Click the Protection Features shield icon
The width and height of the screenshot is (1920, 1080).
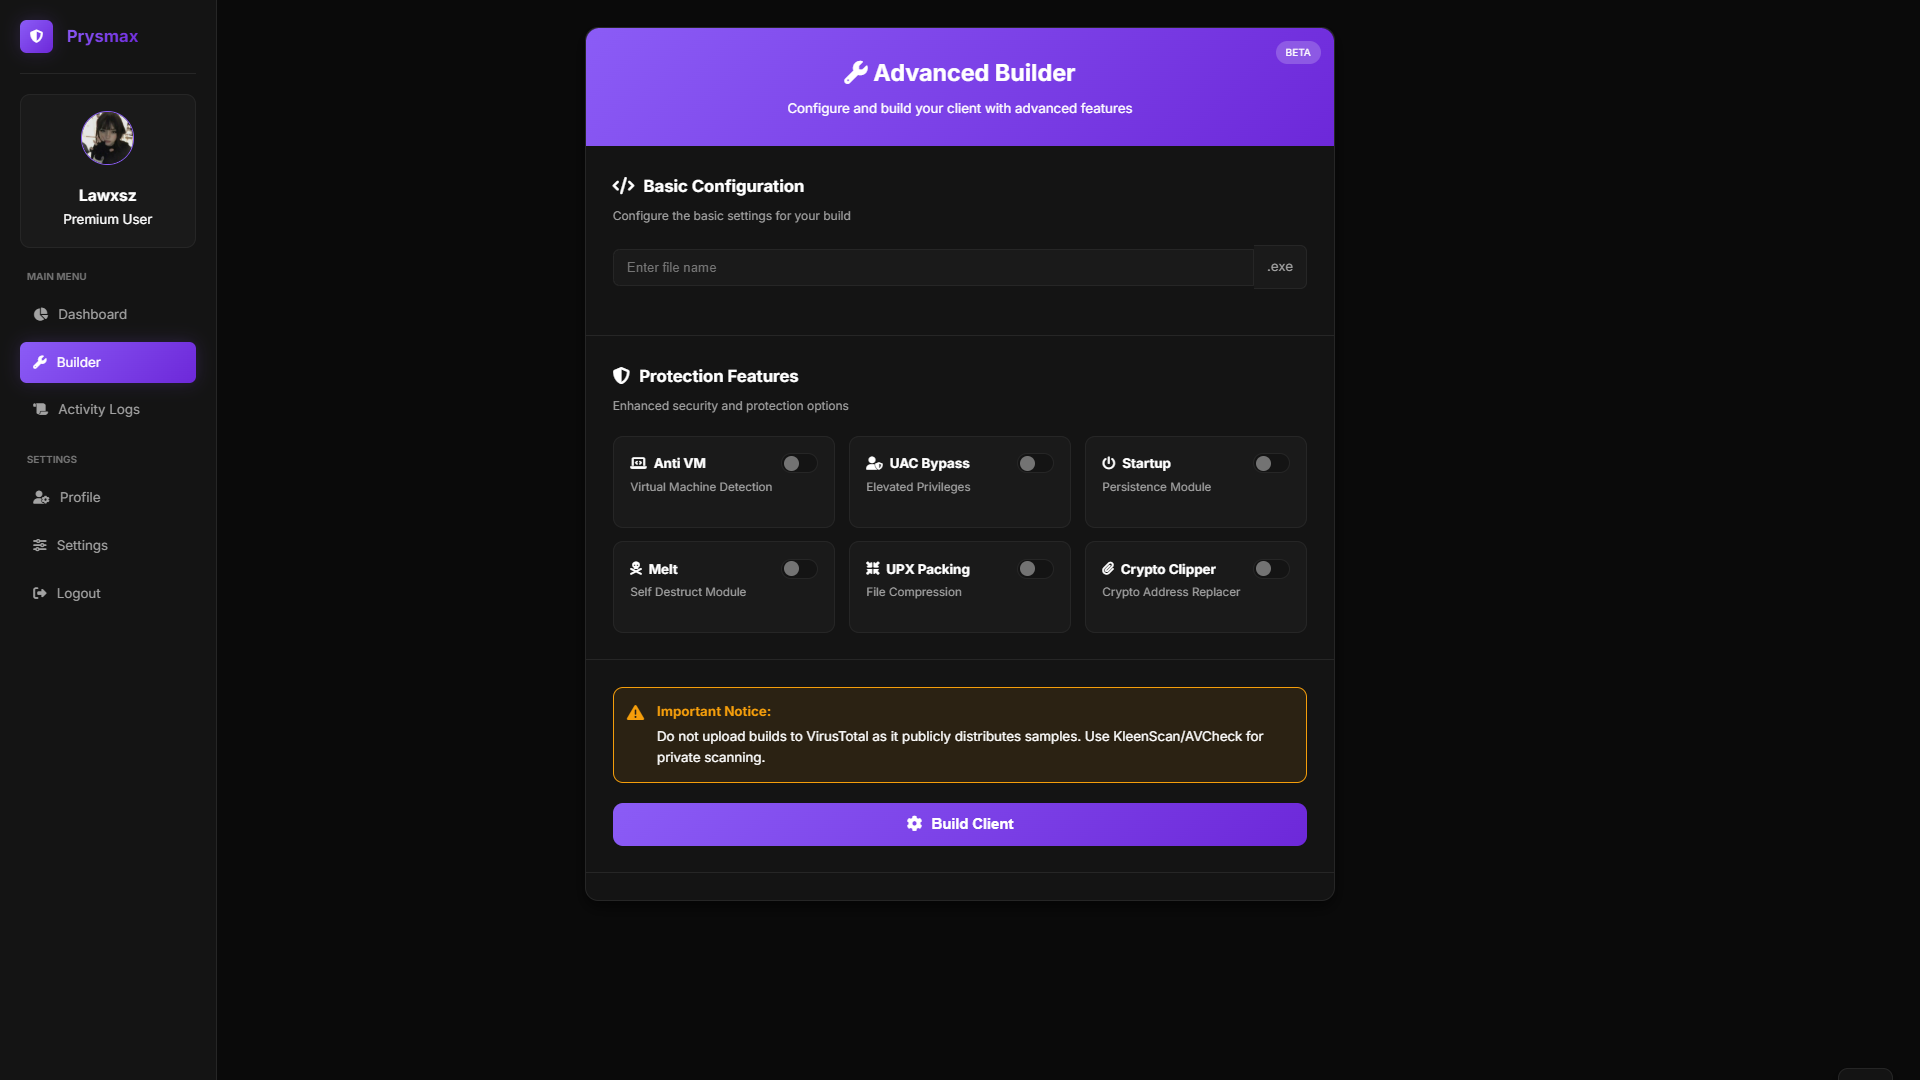pos(621,376)
